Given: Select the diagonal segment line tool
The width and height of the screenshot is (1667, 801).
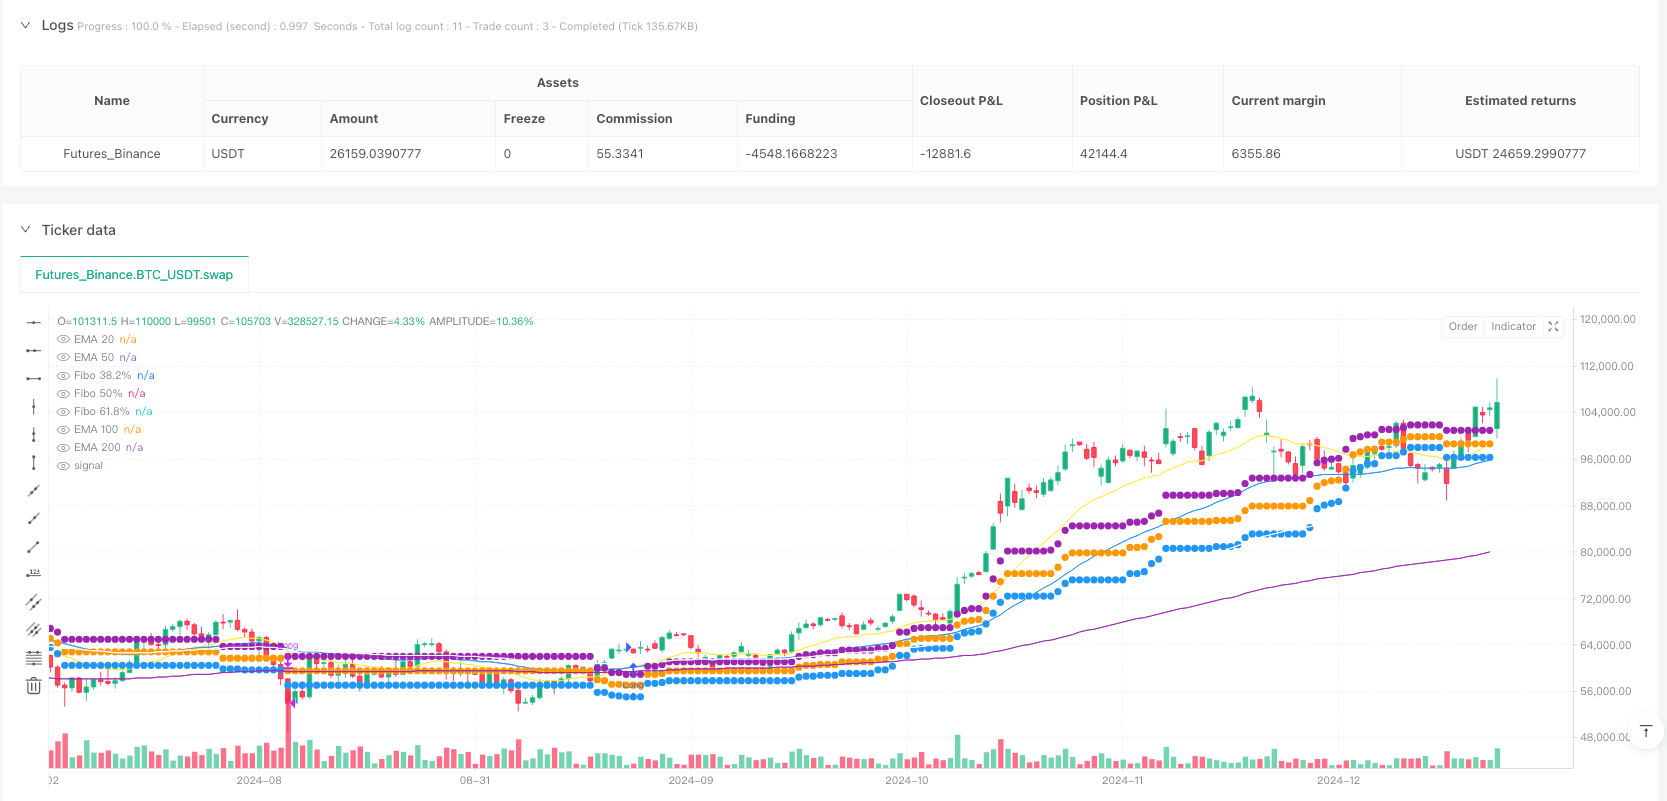Looking at the screenshot, I should (33, 546).
